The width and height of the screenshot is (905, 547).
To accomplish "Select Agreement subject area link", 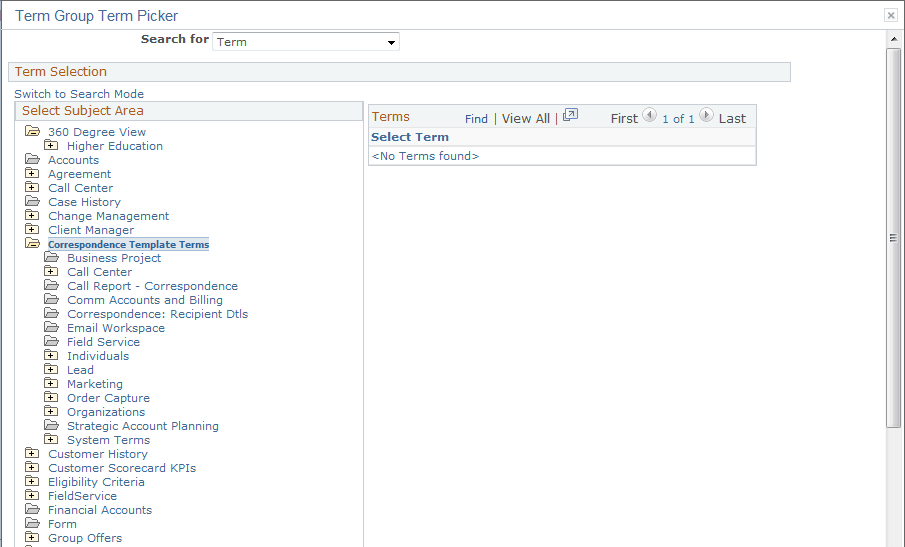I will coord(80,174).
